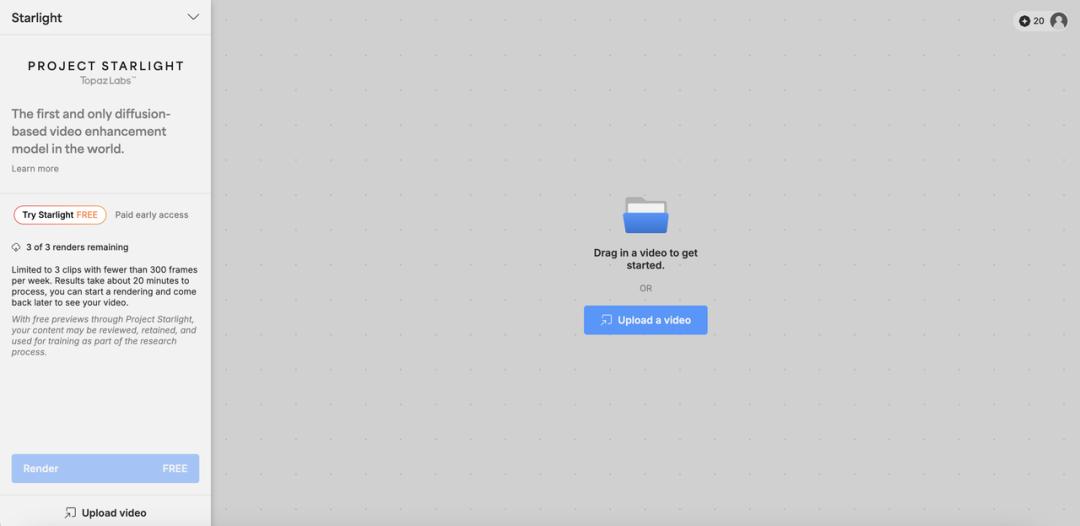Expand the Starlight dropdown chevron
The width and height of the screenshot is (1080, 526).
coord(193,17)
